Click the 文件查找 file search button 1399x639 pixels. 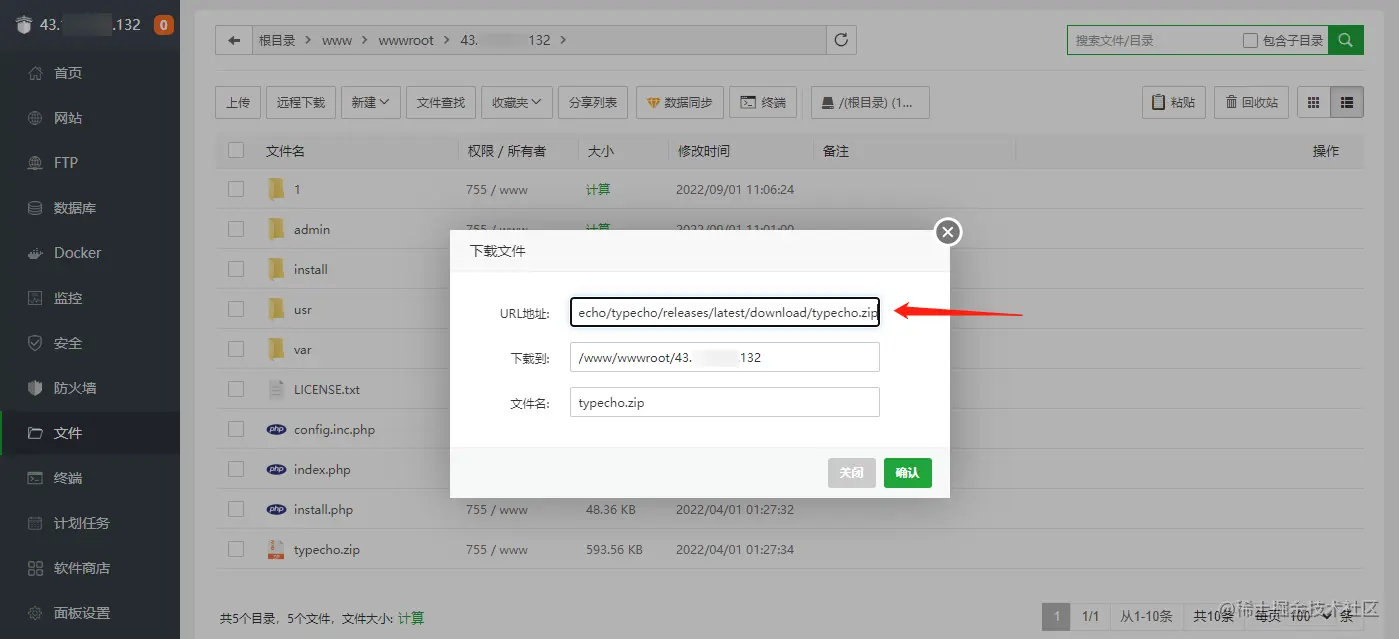point(441,102)
